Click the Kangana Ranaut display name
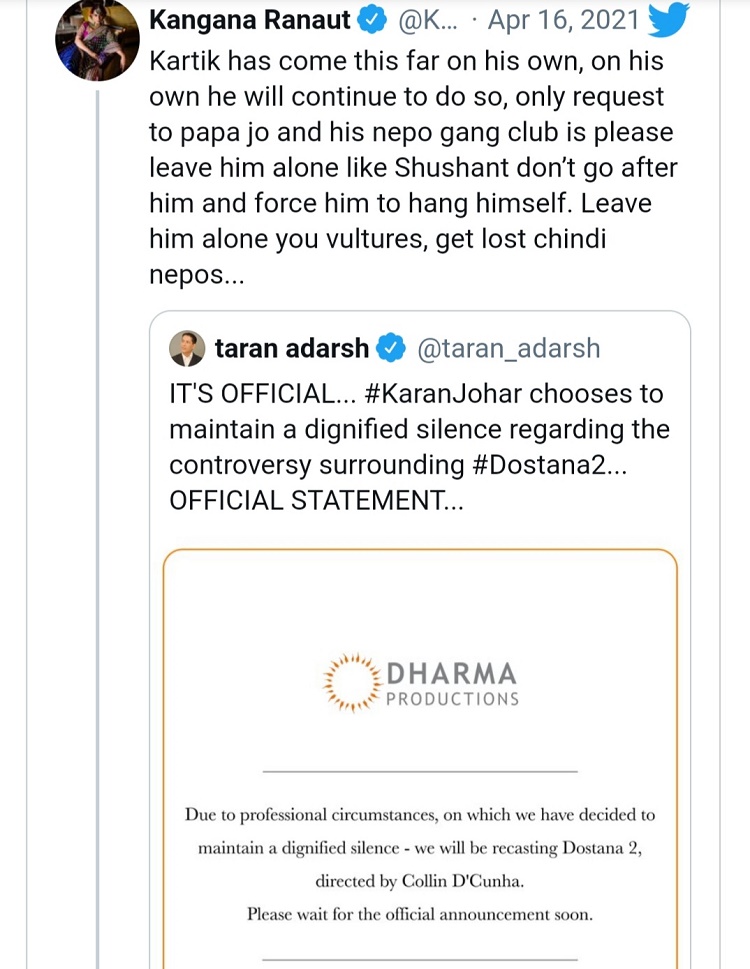The image size is (750, 969). (250, 20)
